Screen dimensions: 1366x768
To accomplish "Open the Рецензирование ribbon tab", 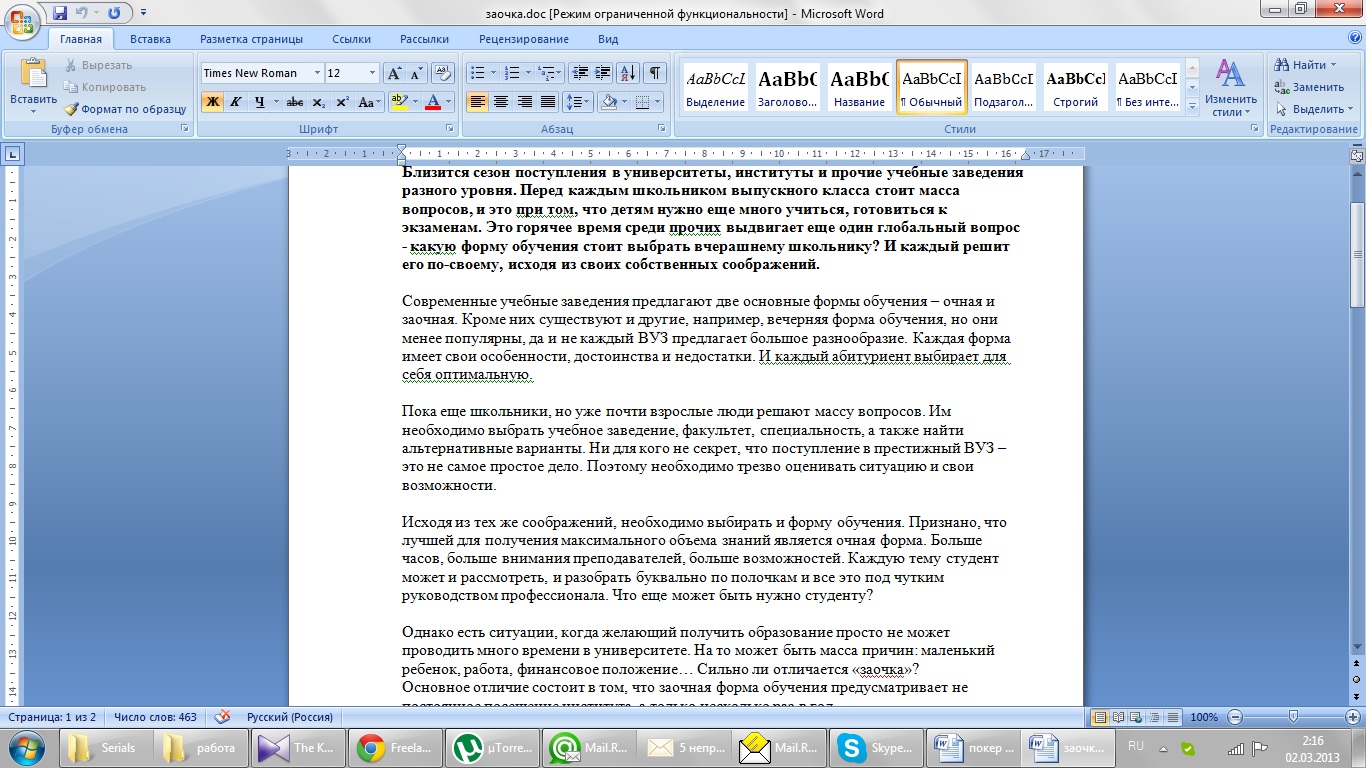I will [x=523, y=39].
